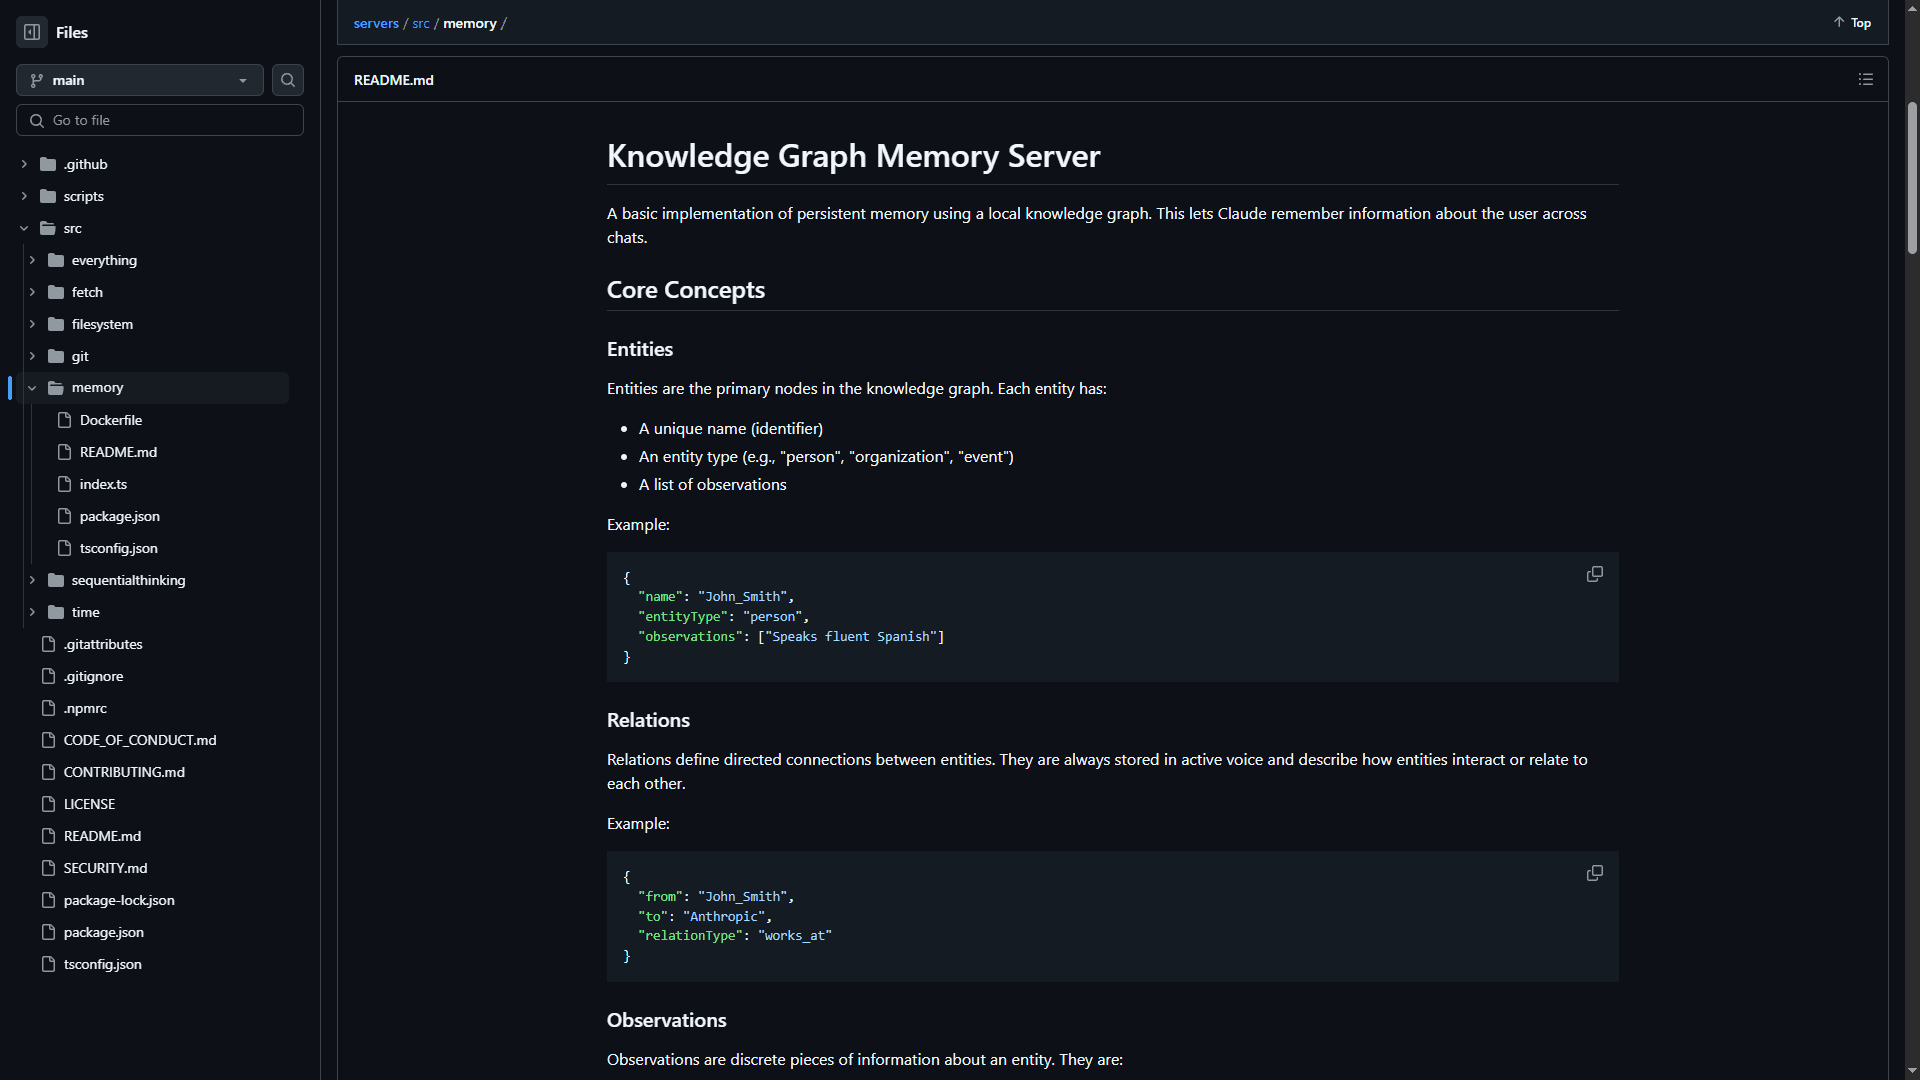Viewport: 1920px width, 1080px height.
Task: Expand the sequentialthinking folder
Action: [32, 580]
